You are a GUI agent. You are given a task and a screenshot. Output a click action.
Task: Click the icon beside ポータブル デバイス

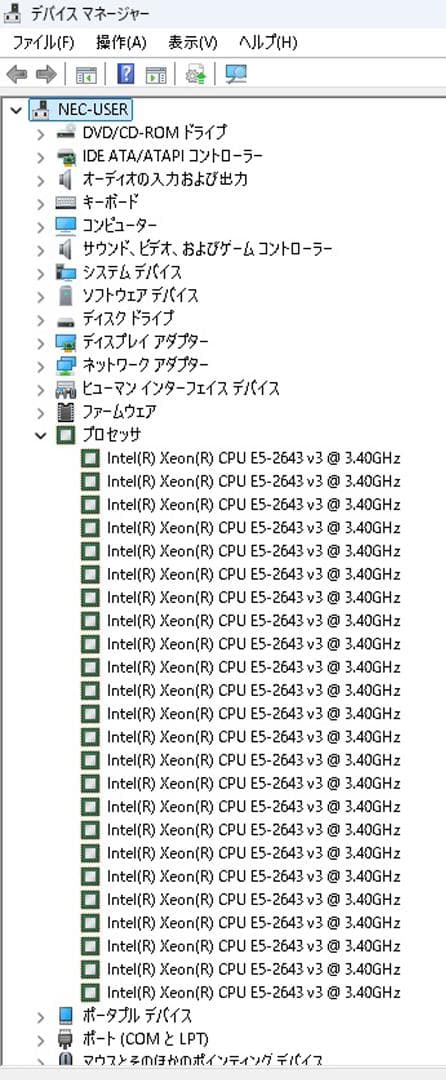pyautogui.click(x=66, y=1016)
